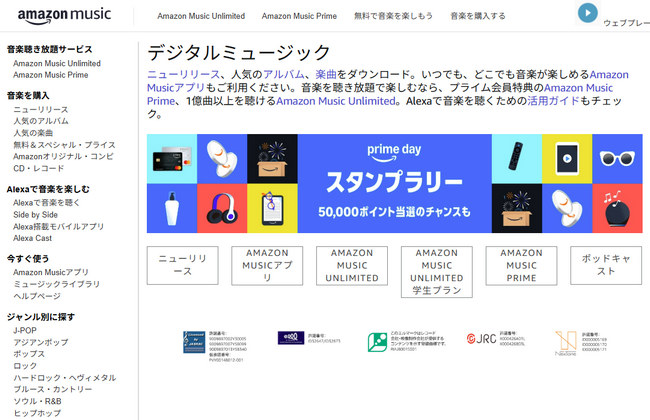Viewport: 650px width, 420px height.
Task: Select ハードロック・ヘヴィメタル genre
Action: 65,378
